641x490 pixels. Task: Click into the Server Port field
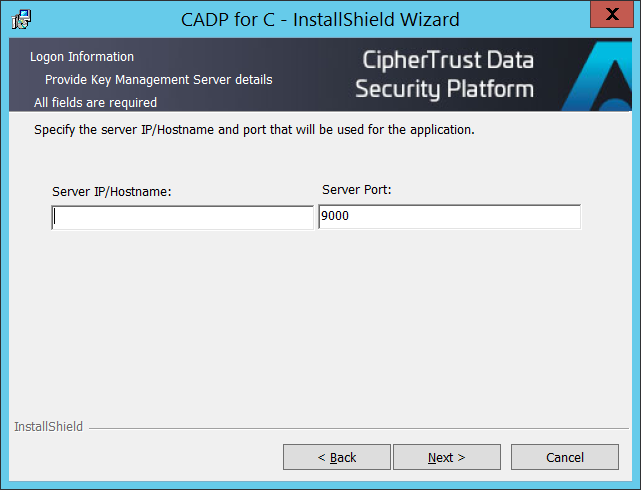(449, 217)
